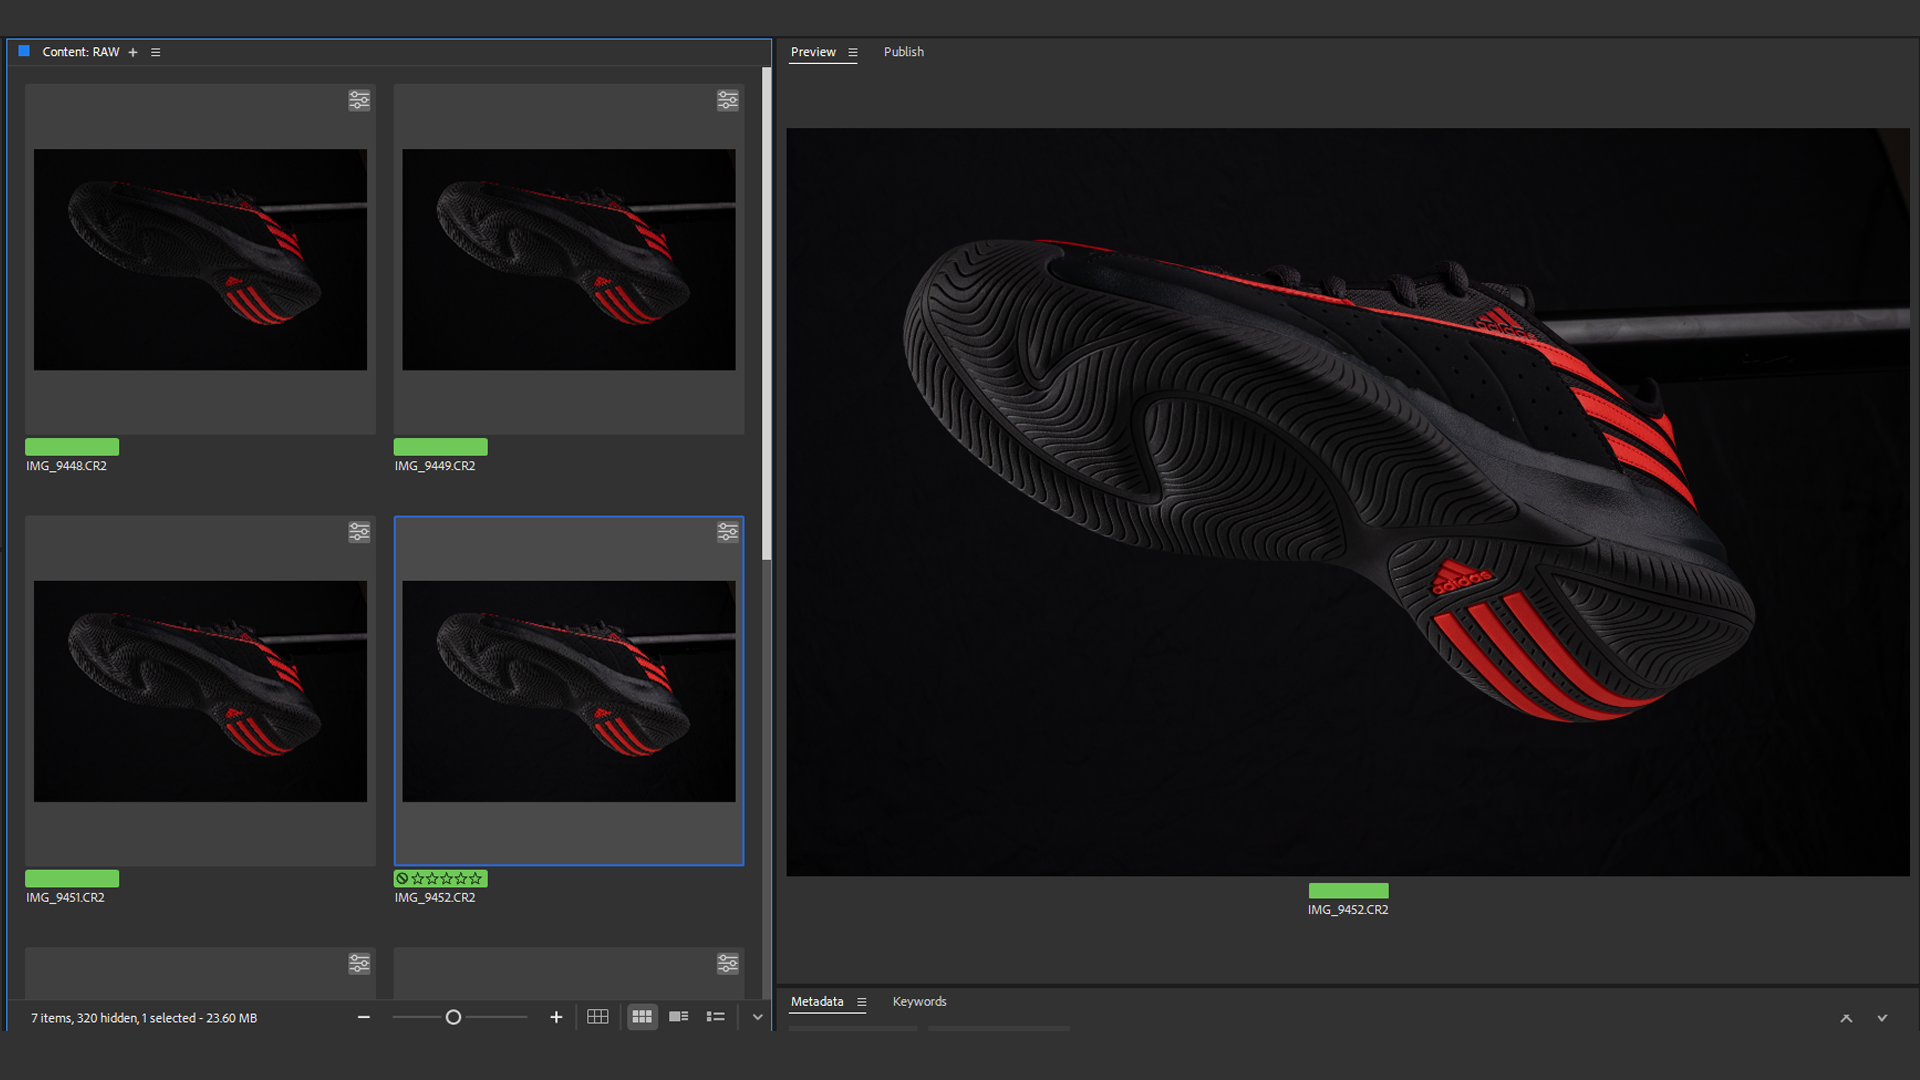Click larger thumbnail size plus button

(556, 1017)
